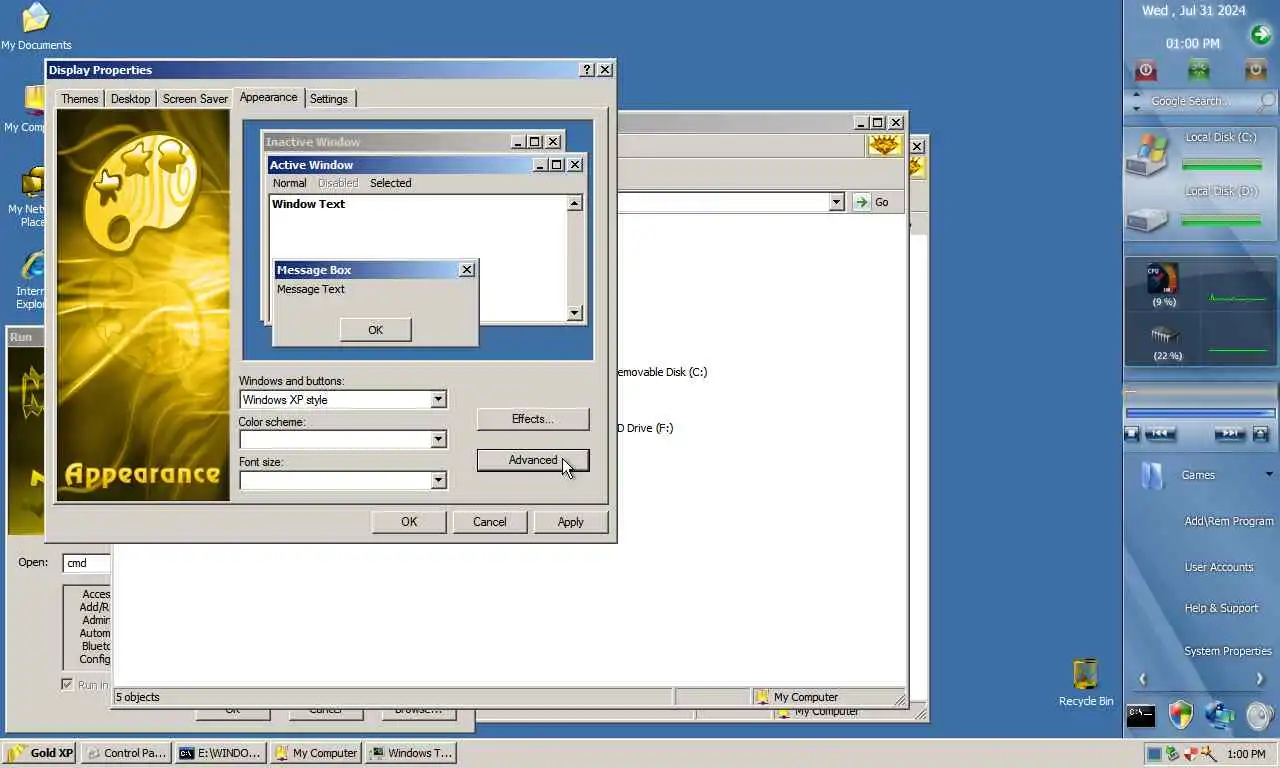Click the Run window Open input field
This screenshot has width=1280, height=768.
[x=87, y=563]
